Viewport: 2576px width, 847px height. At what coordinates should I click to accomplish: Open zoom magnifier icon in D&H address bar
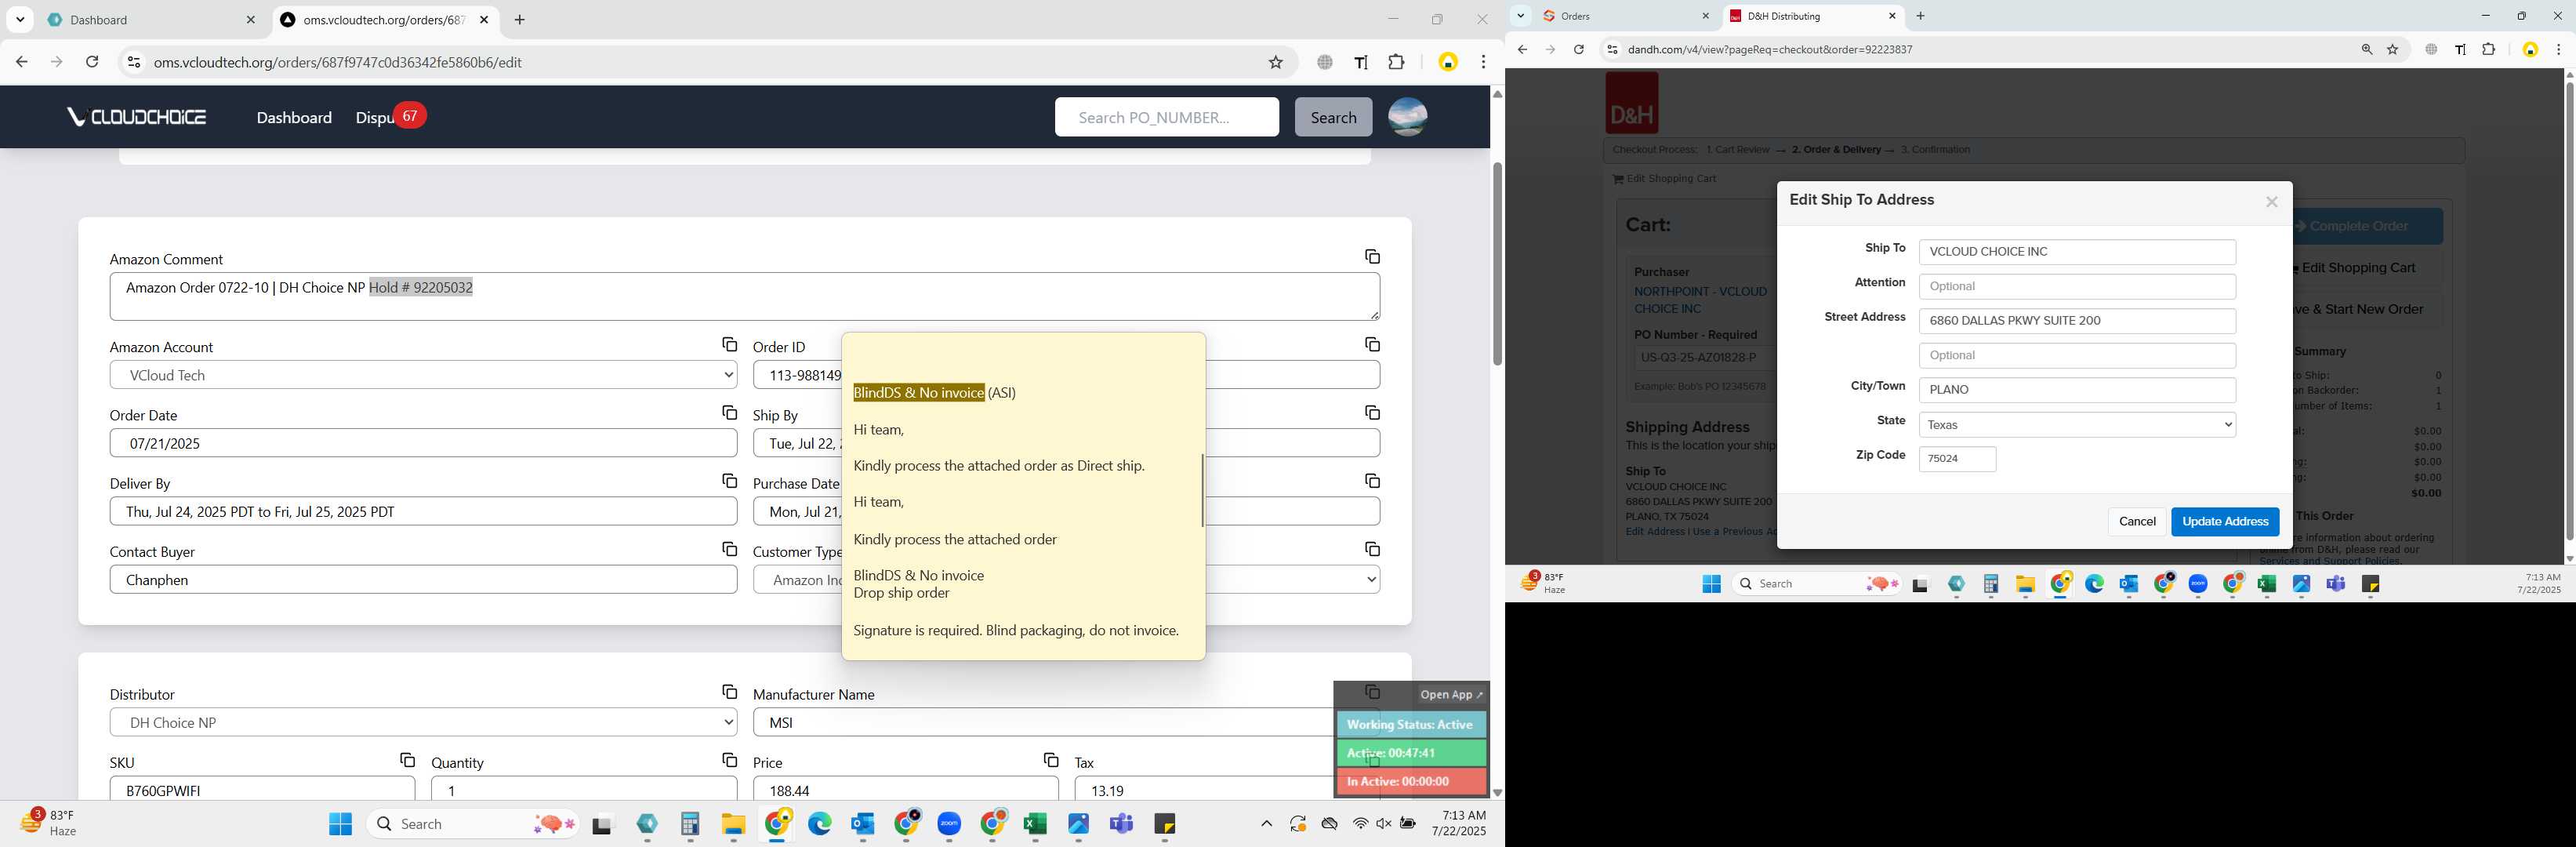(x=2366, y=49)
